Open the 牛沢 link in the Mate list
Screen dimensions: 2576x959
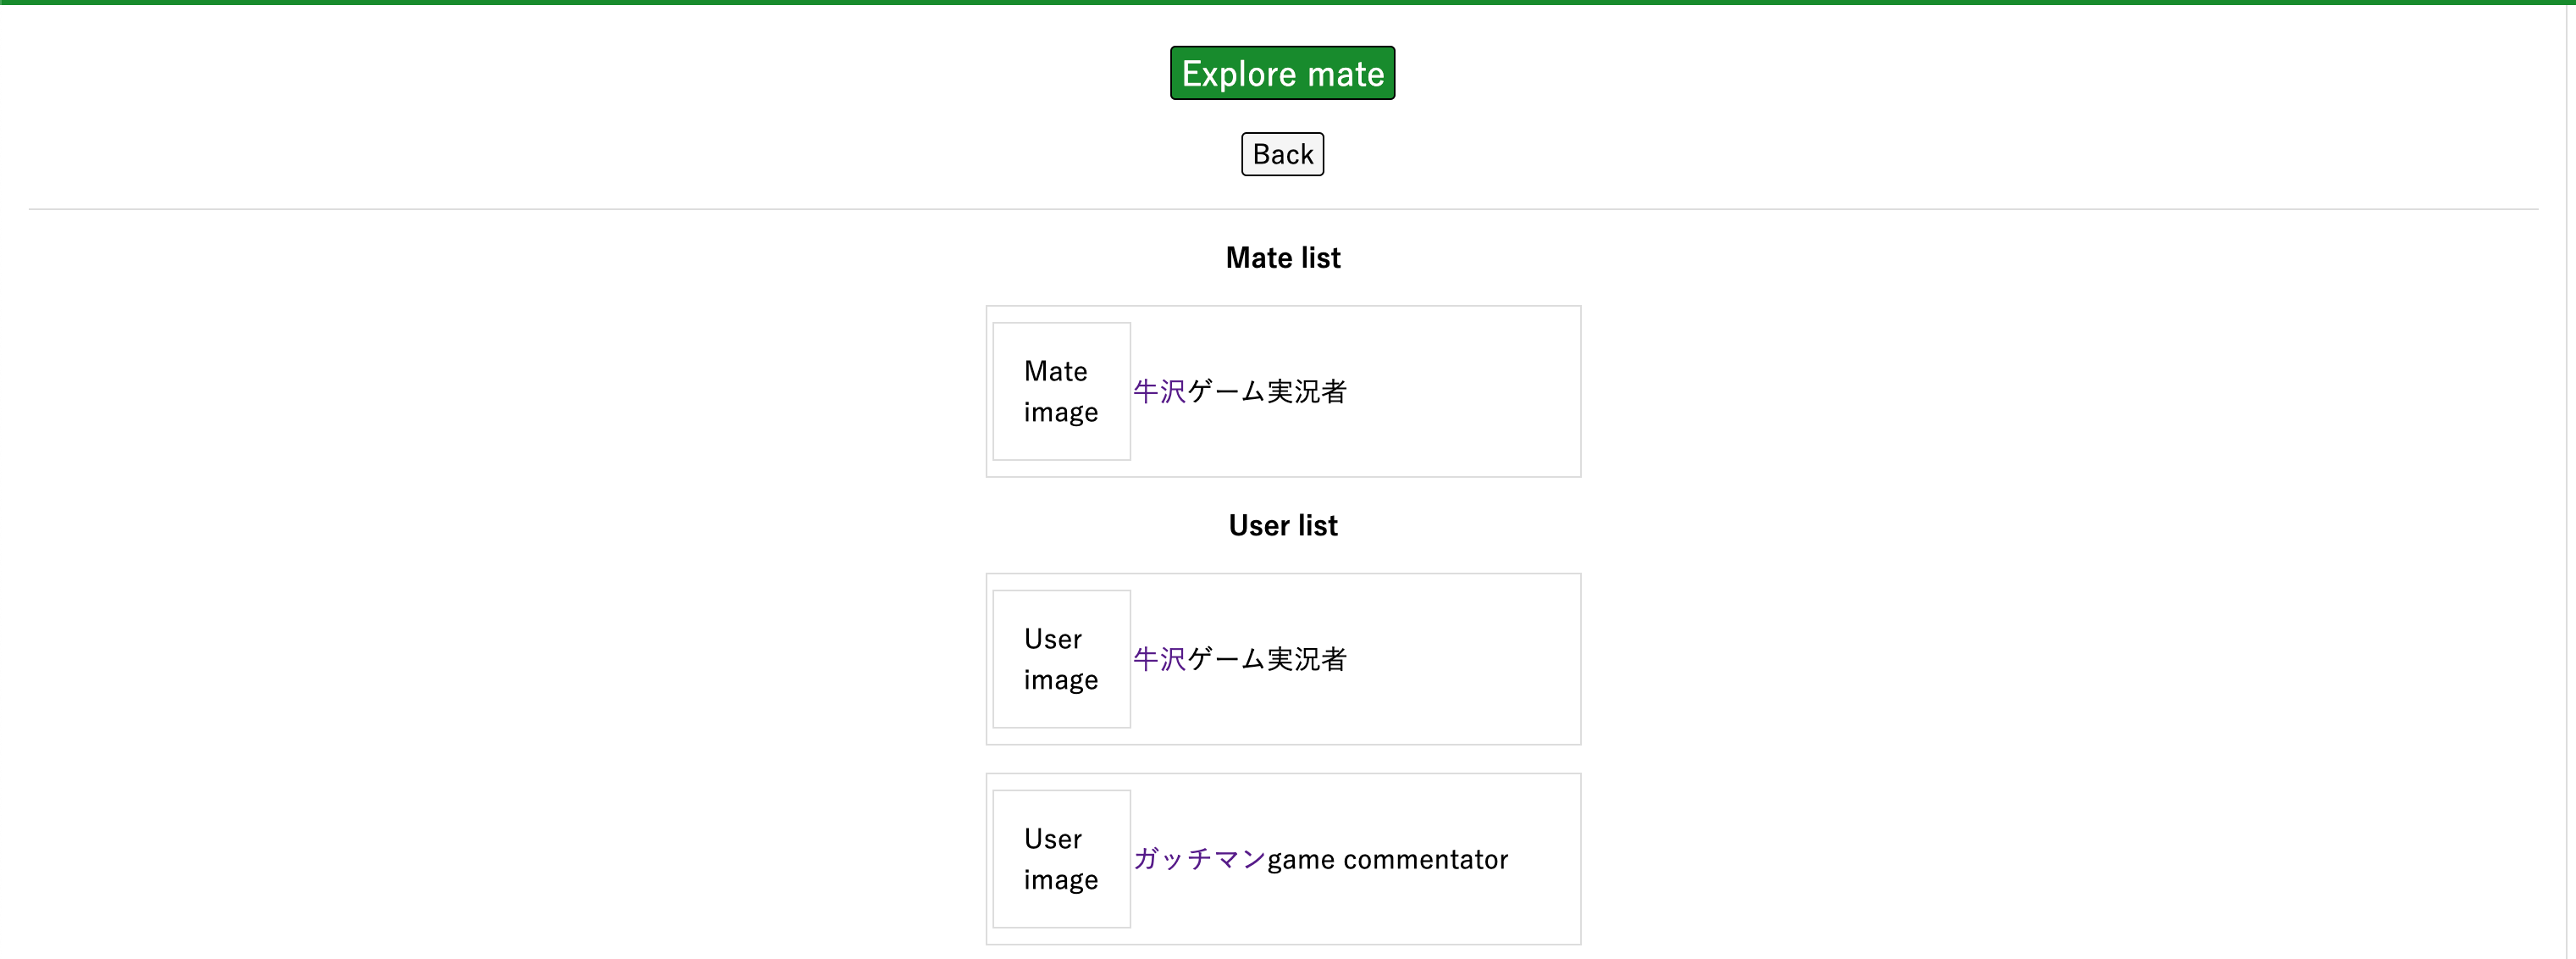click(x=1158, y=391)
